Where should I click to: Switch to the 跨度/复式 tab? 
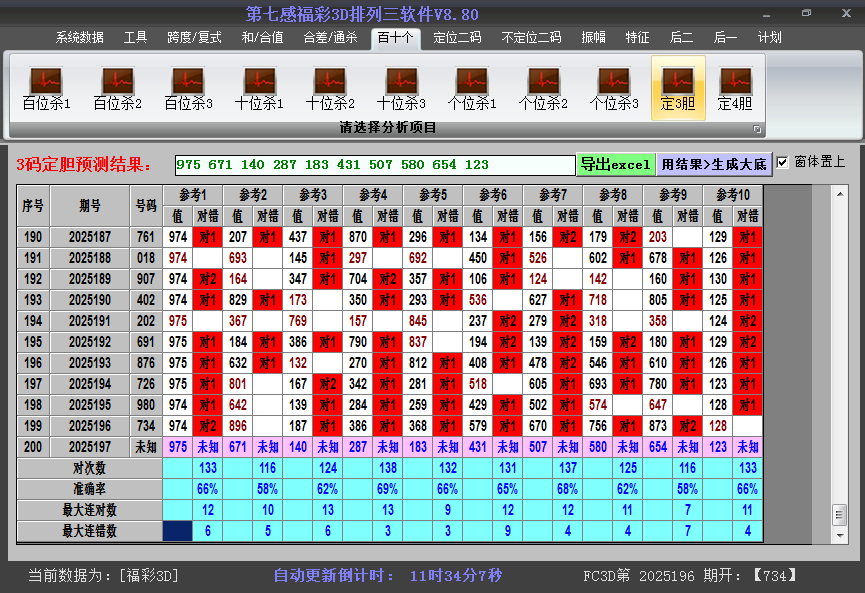(x=194, y=37)
